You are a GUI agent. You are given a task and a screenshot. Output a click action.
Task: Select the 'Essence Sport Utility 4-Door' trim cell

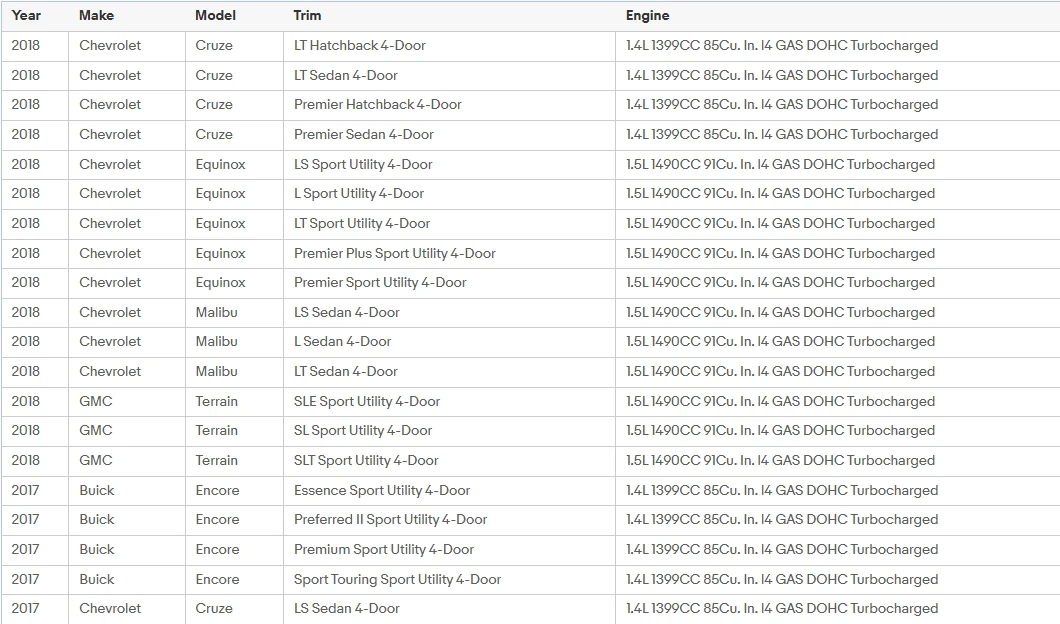click(x=382, y=490)
